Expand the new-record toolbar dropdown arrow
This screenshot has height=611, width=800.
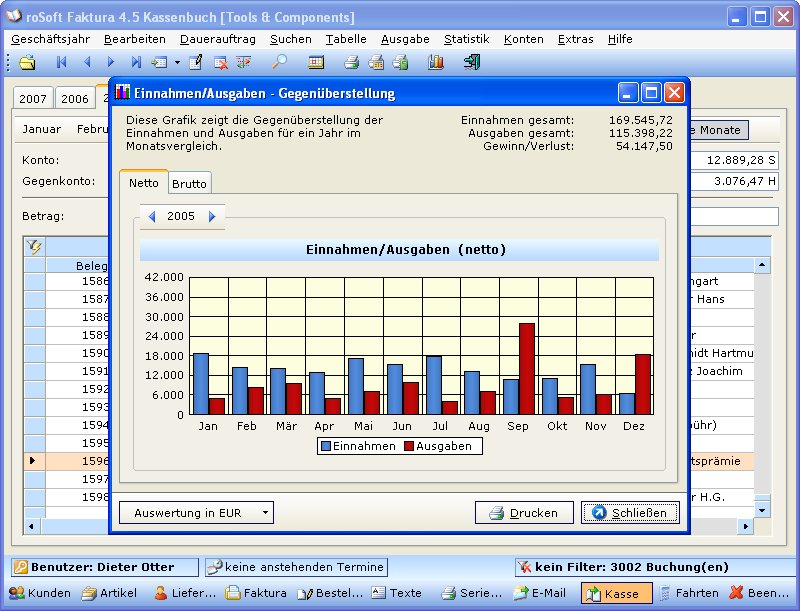[x=177, y=62]
